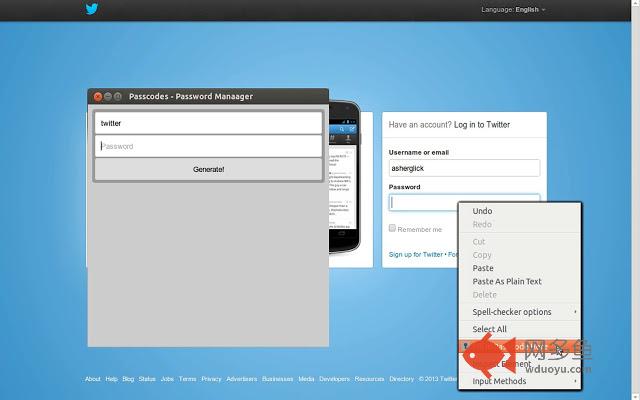Toggle the Remember me checkbox
The height and width of the screenshot is (400, 640).
392,228
